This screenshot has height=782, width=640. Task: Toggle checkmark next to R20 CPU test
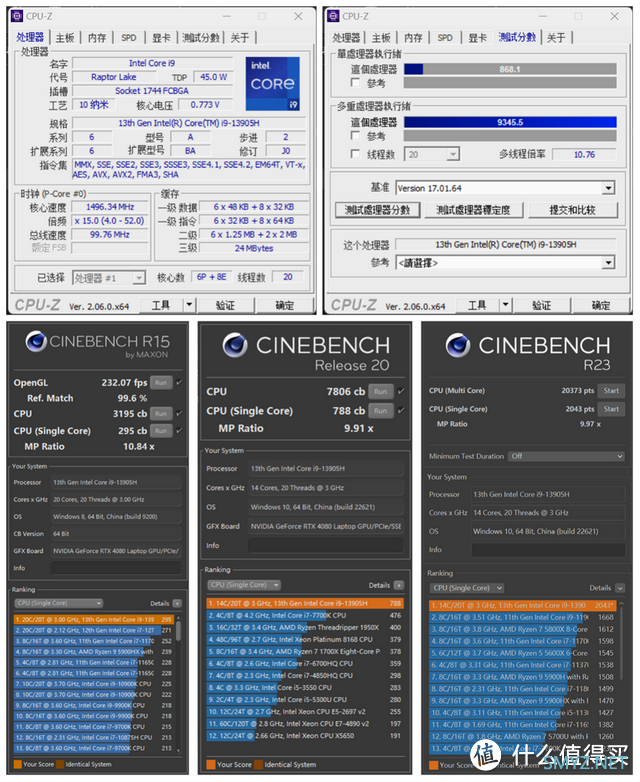coord(401,391)
